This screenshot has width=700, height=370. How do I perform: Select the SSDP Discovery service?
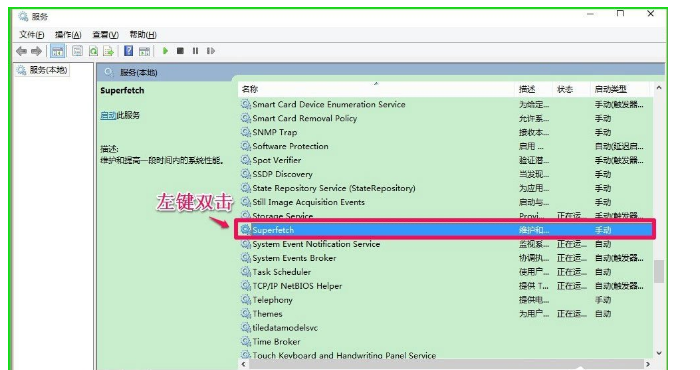click(x=282, y=174)
